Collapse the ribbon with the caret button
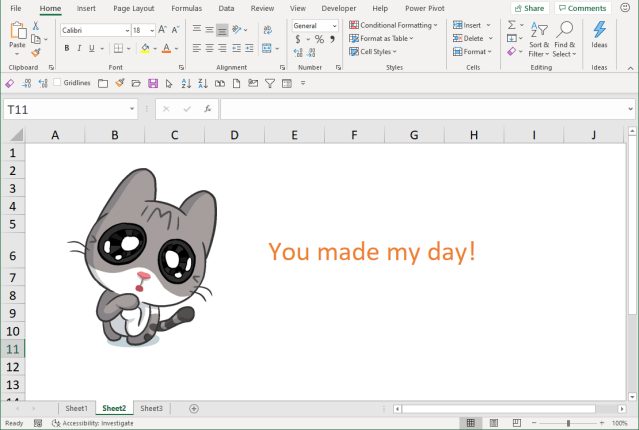This screenshot has width=639, height=430. pyautogui.click(x=630, y=68)
